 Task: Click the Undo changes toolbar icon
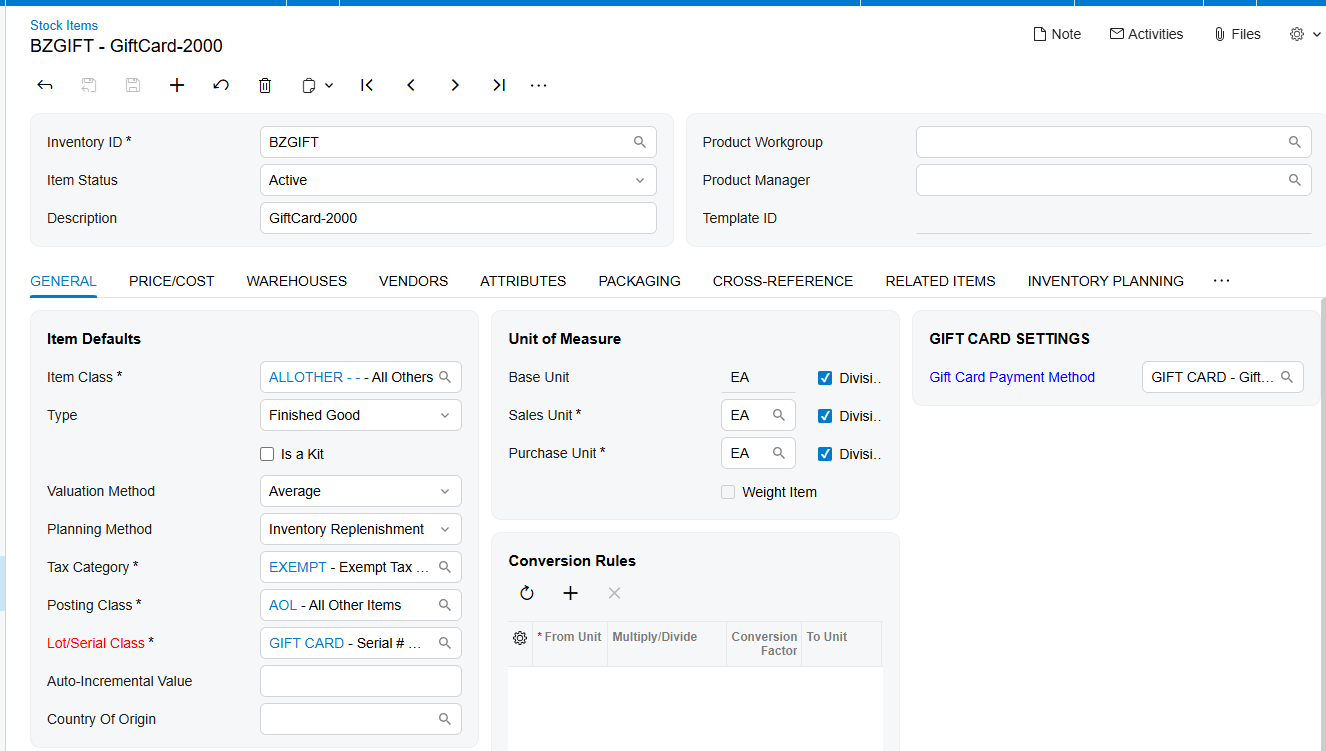[x=221, y=85]
